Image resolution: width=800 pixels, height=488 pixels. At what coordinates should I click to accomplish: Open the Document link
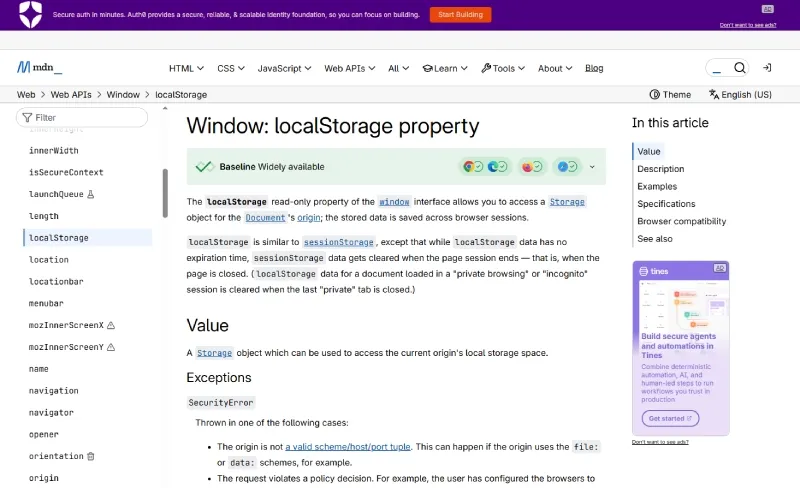pyautogui.click(x=265, y=217)
